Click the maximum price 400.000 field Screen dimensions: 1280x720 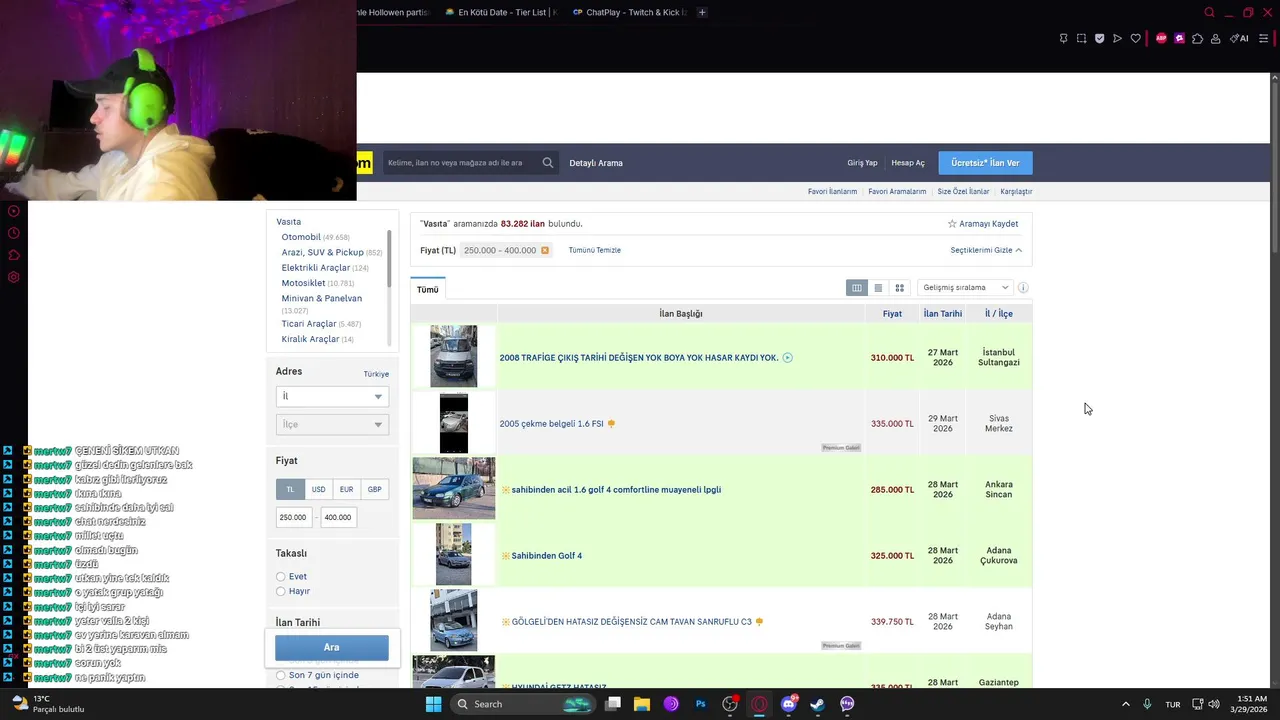[x=339, y=518]
